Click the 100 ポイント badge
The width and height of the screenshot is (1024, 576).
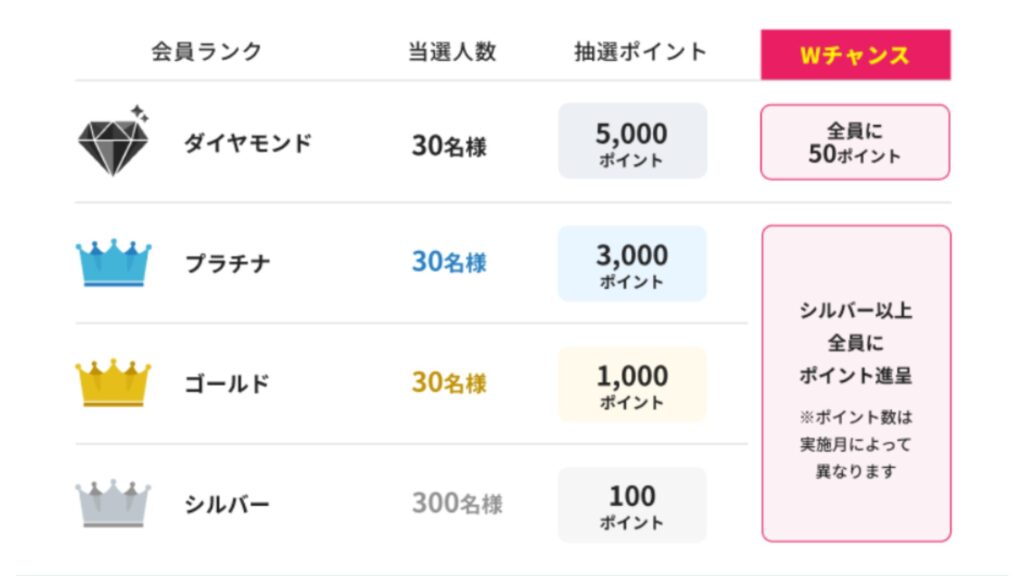pos(632,506)
